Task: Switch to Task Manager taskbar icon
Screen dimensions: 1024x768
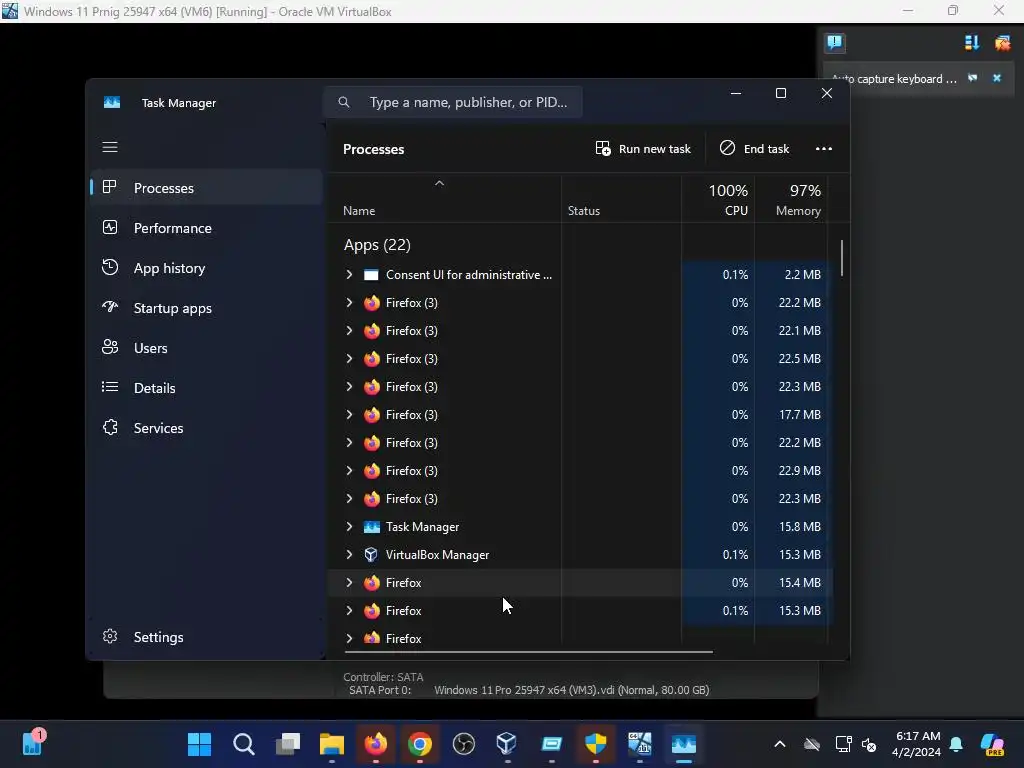Action: tap(684, 744)
